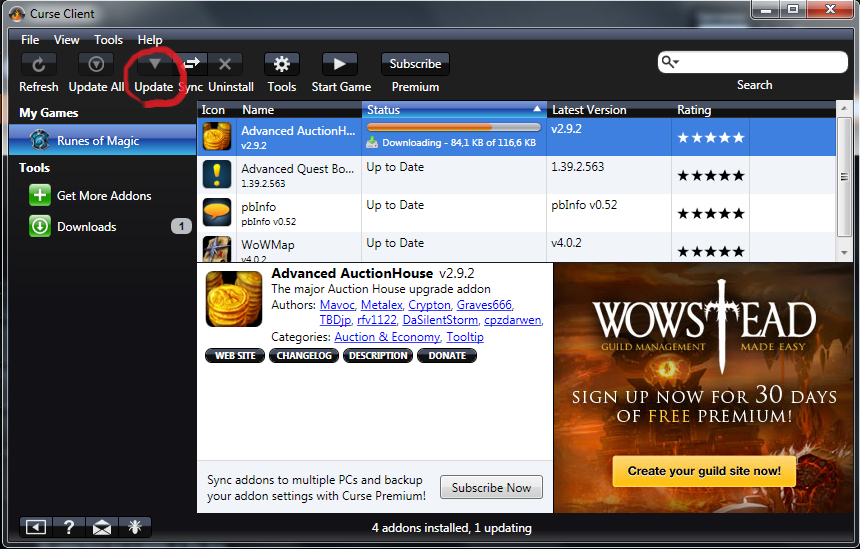Click Create your guild site now button
The image size is (860, 549).
pos(704,471)
